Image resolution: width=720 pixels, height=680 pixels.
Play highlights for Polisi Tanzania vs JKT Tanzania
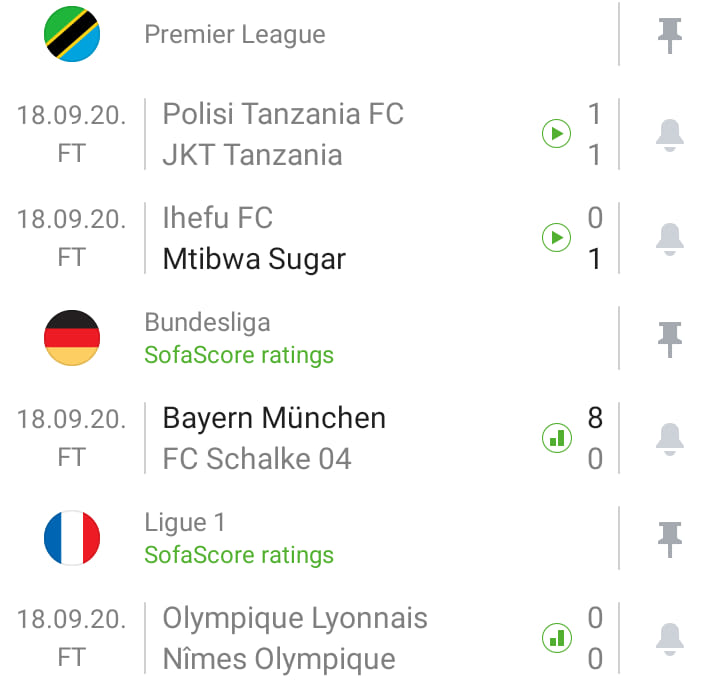557,134
